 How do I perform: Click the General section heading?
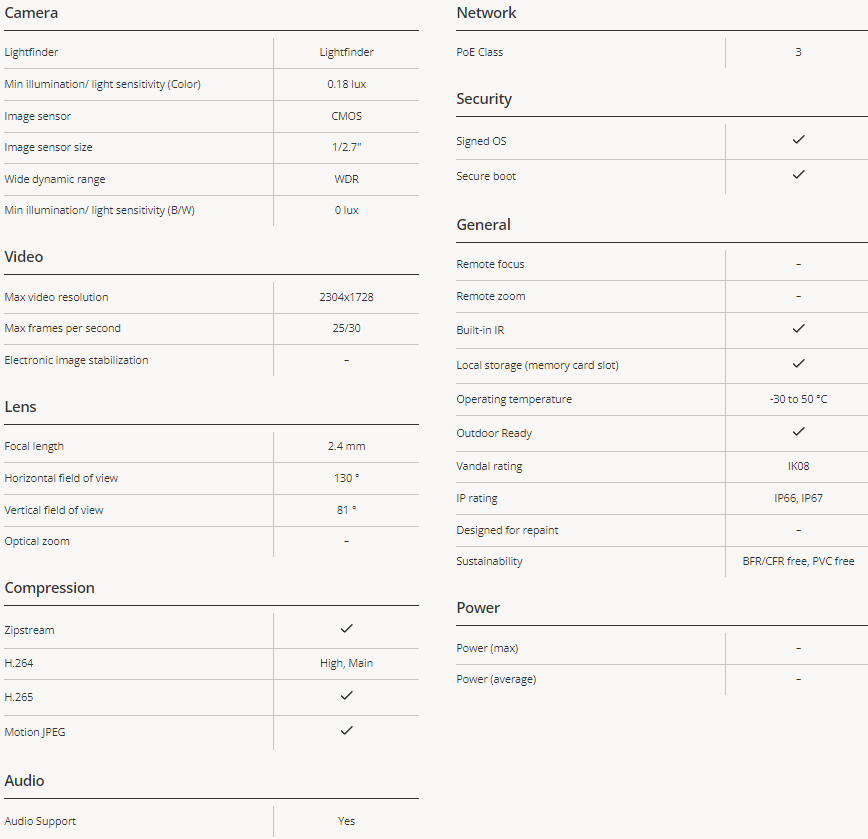pos(483,225)
